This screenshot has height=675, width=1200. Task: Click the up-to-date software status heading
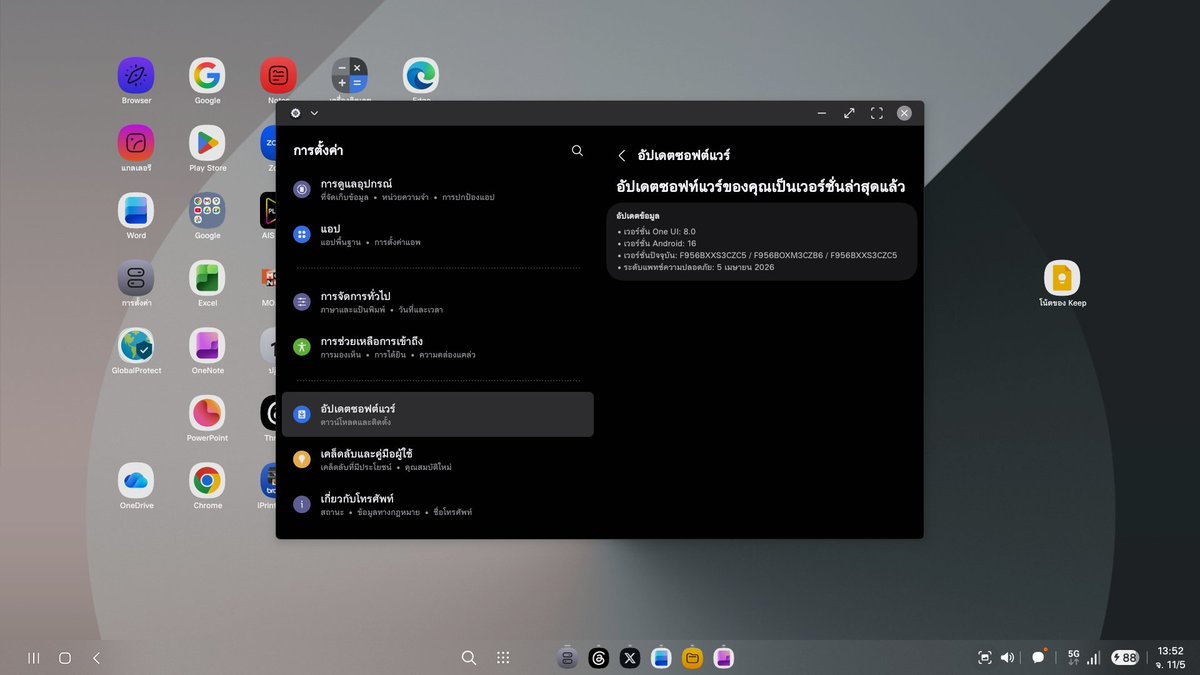762,186
